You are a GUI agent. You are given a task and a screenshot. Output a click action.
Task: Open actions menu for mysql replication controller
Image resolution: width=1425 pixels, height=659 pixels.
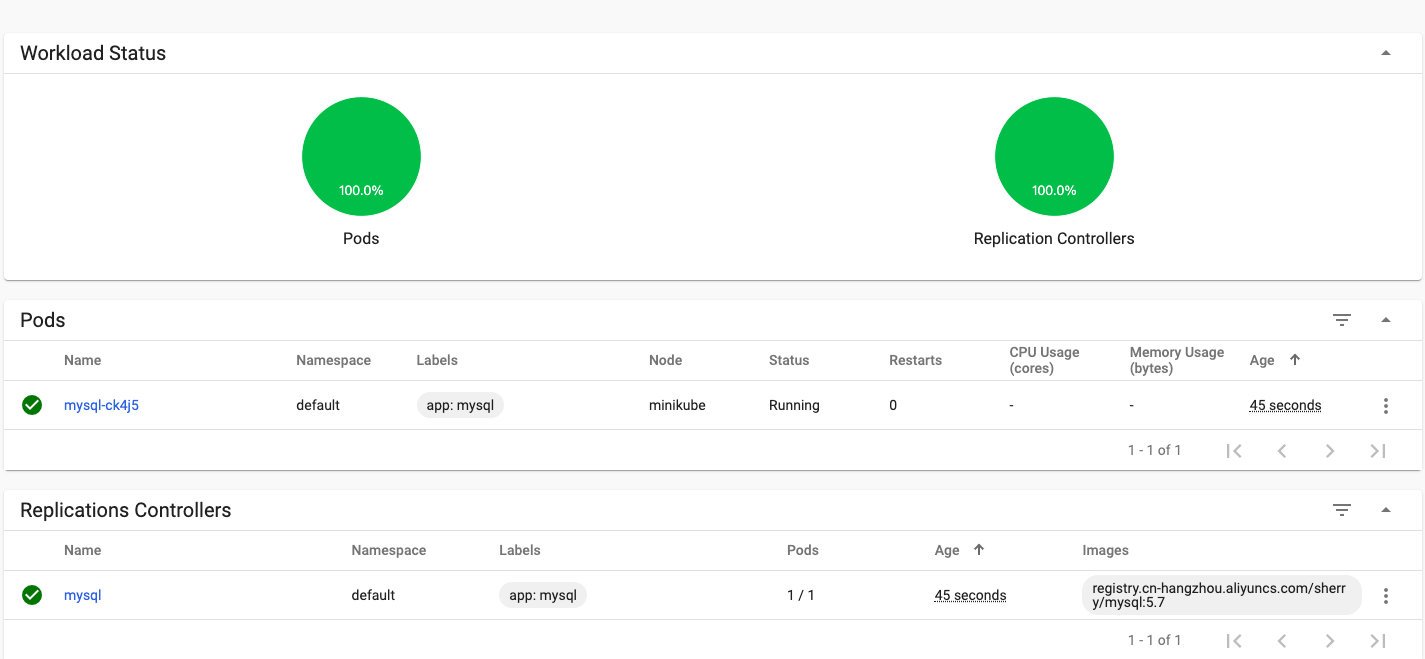pos(1386,596)
